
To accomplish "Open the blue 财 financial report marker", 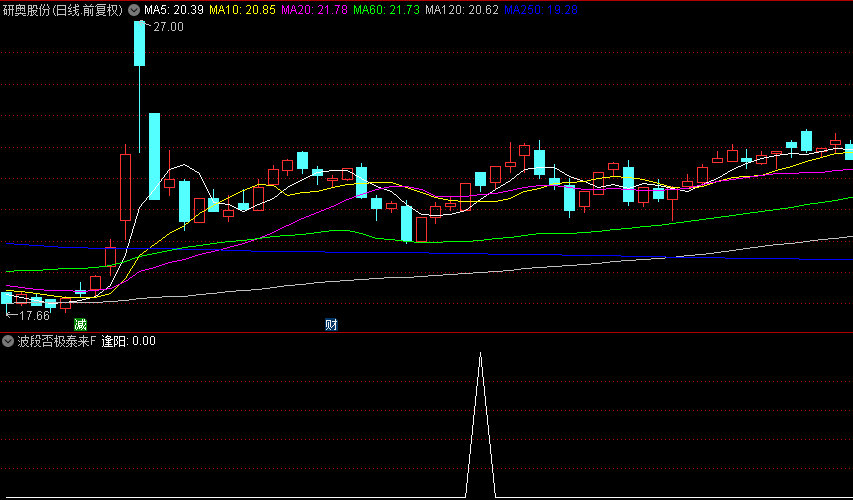I will 331,325.
